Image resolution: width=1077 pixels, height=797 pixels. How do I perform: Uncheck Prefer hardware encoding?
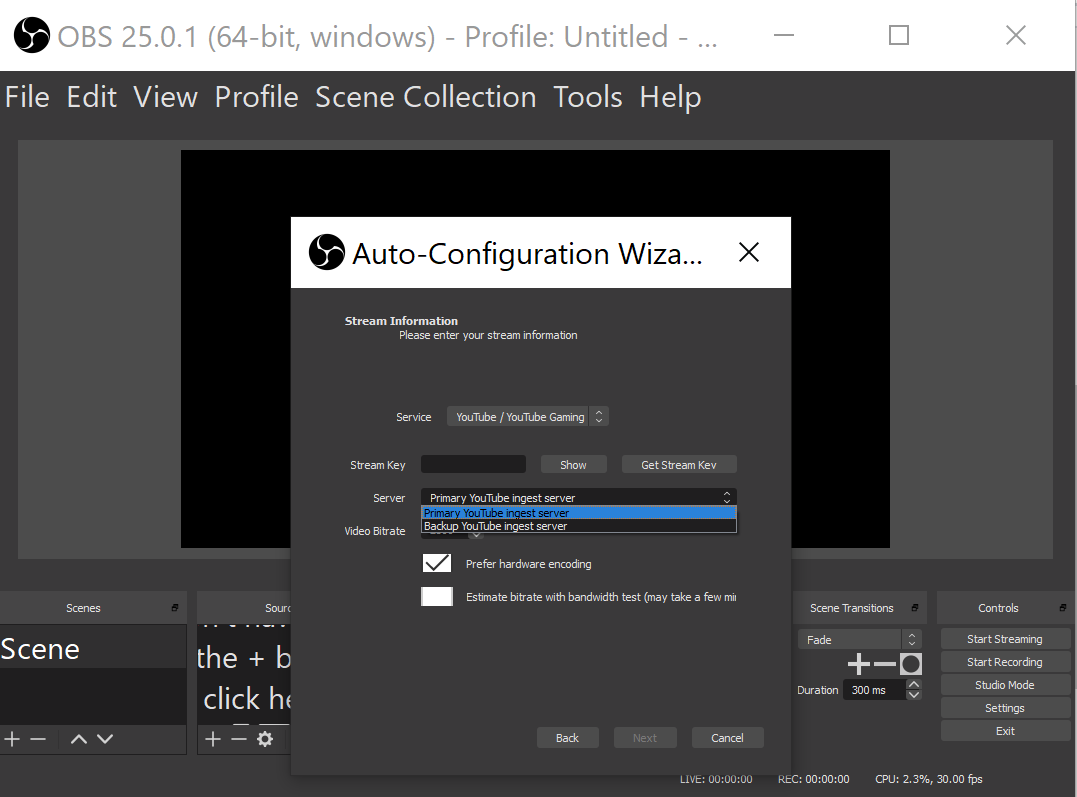pos(437,563)
